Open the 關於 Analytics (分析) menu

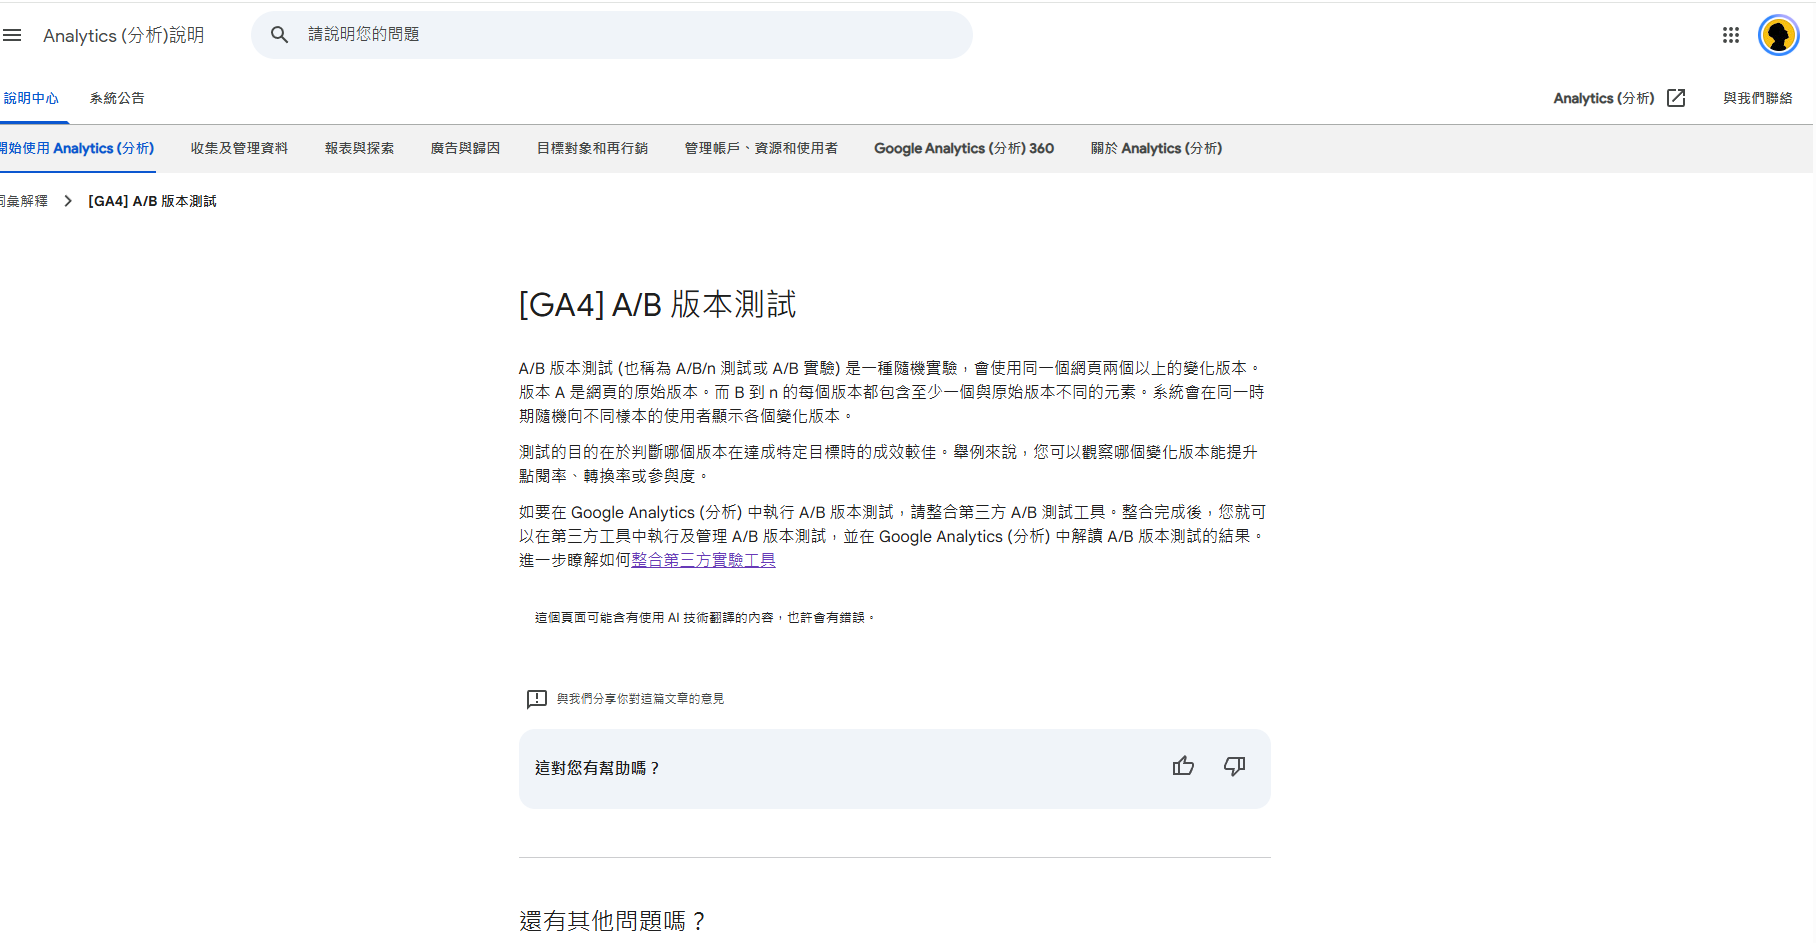click(x=1156, y=148)
